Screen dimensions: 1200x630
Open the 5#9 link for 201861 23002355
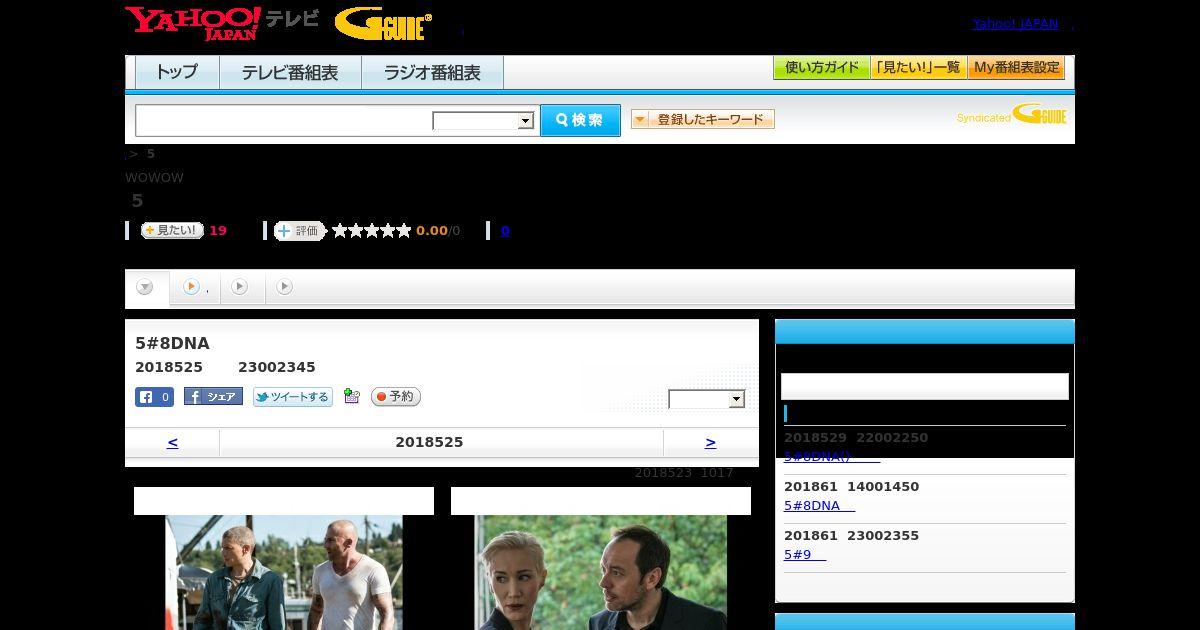(x=805, y=555)
